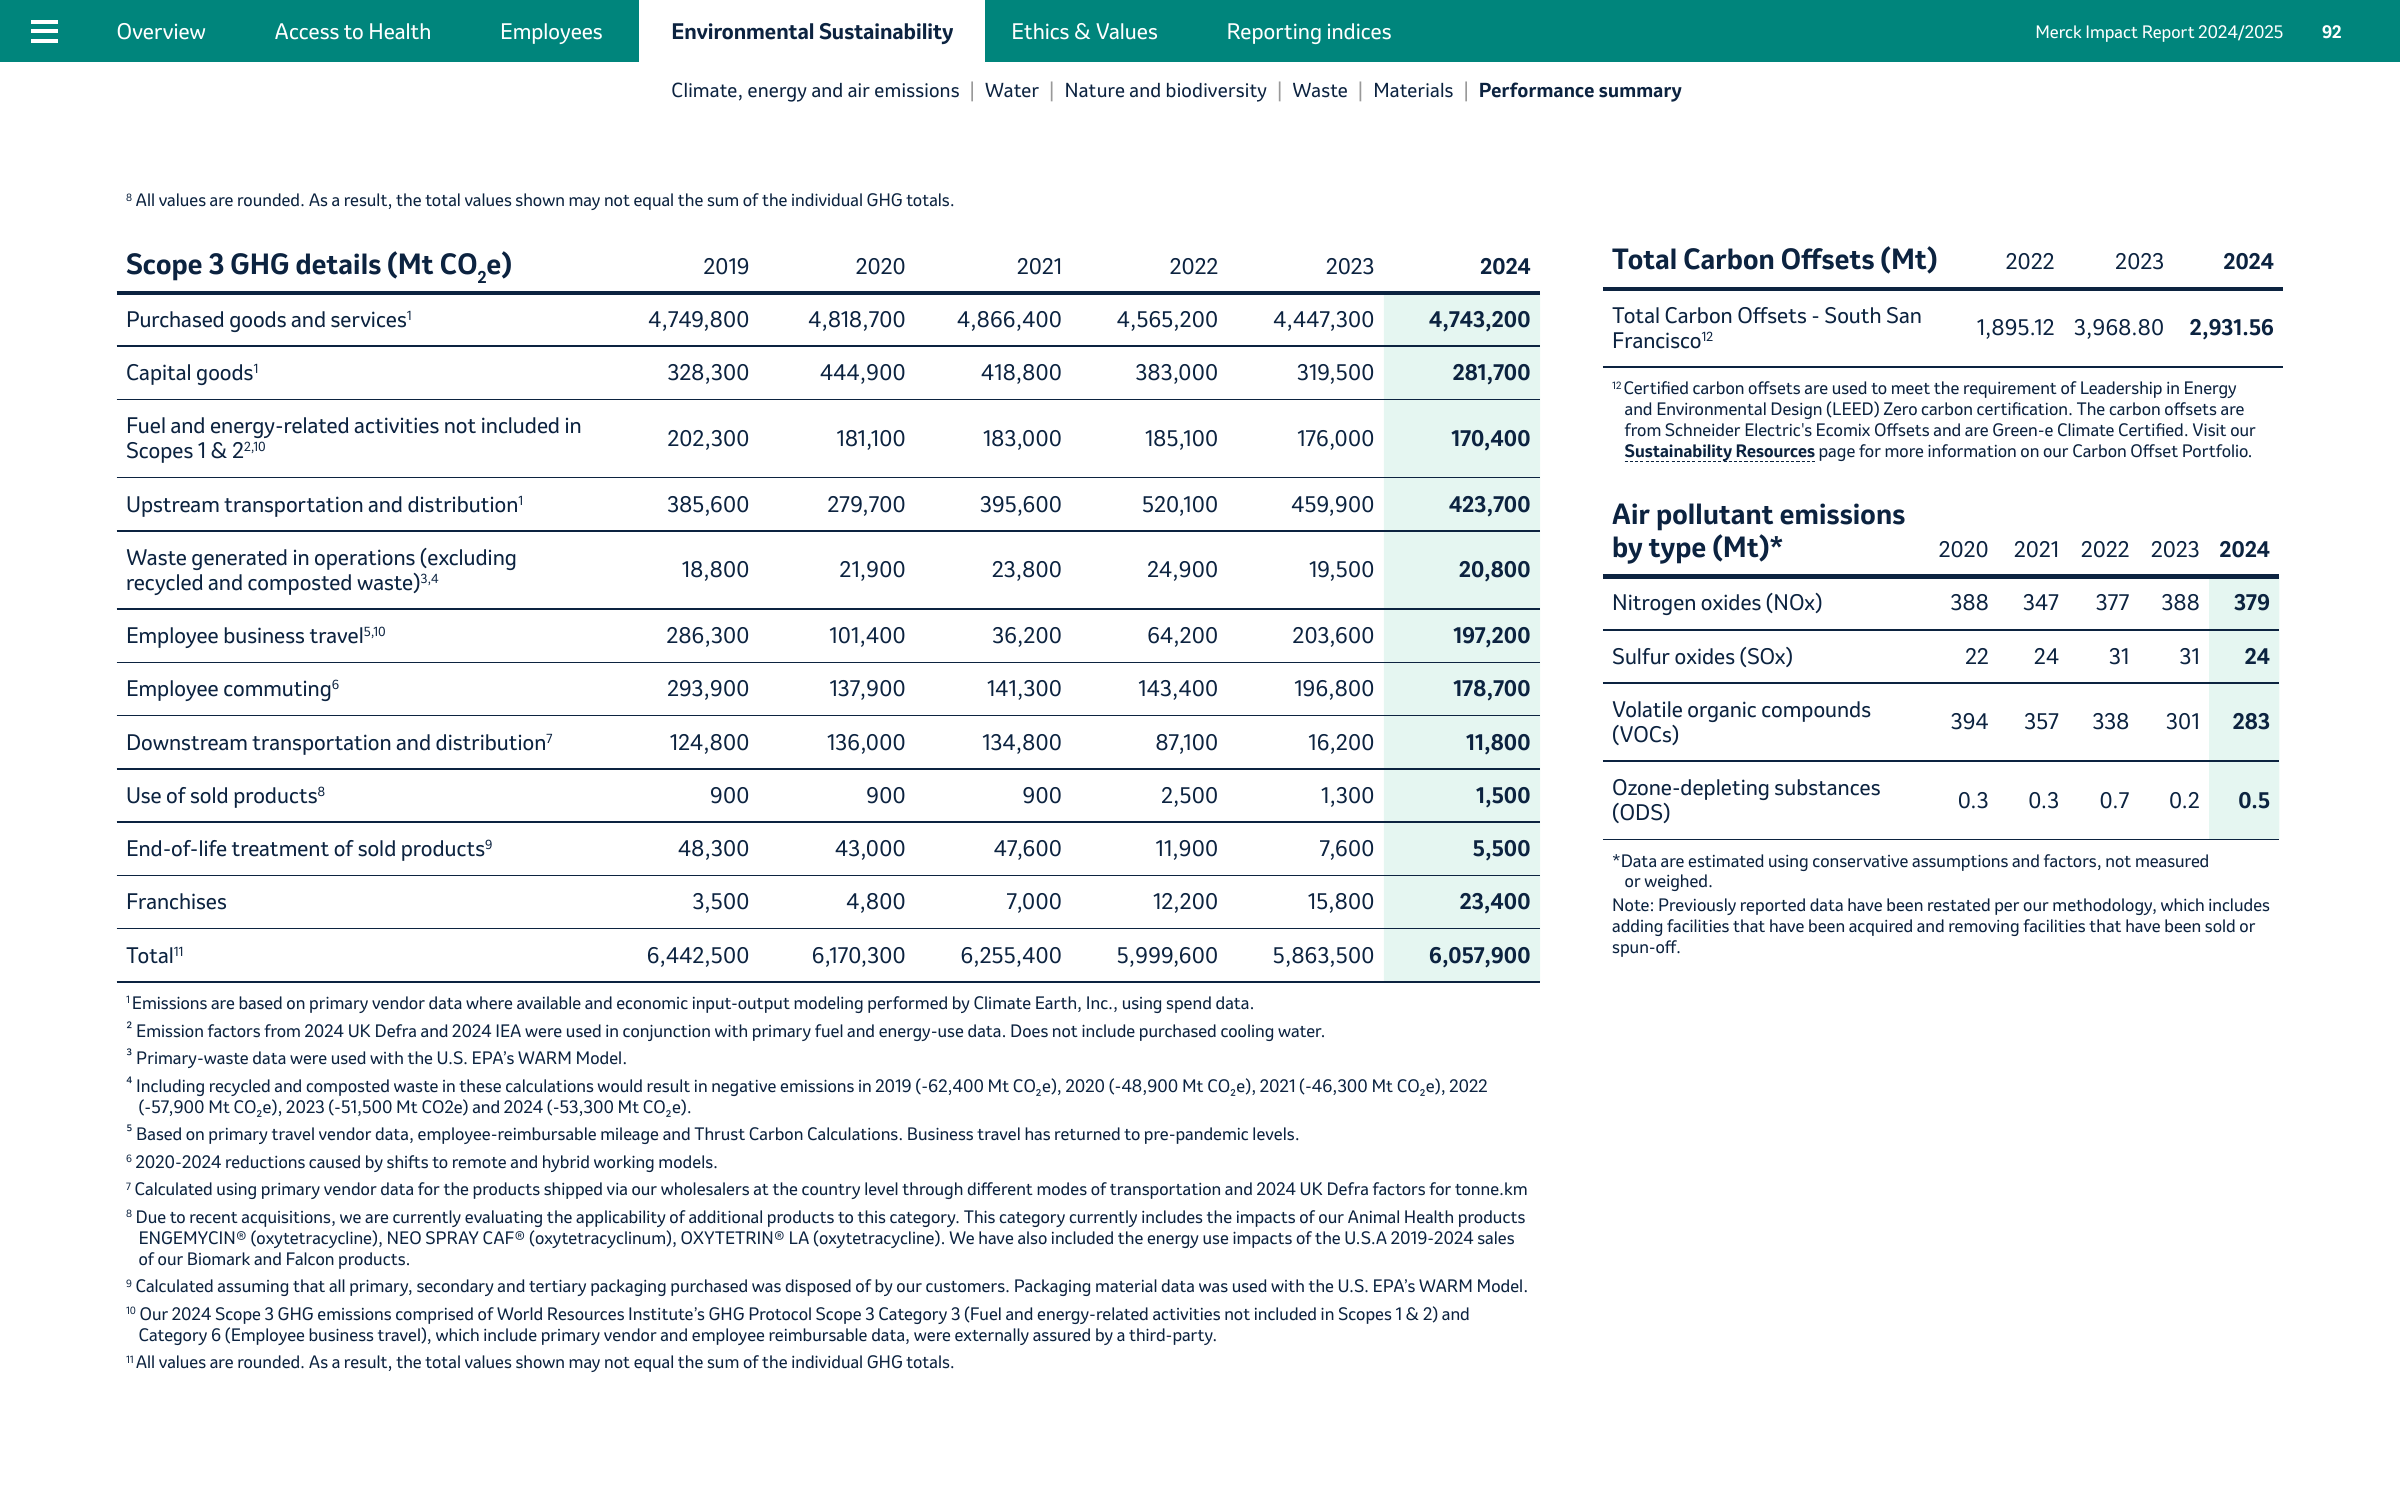
Task: Open Climate, energy and air emissions section
Action: point(815,90)
